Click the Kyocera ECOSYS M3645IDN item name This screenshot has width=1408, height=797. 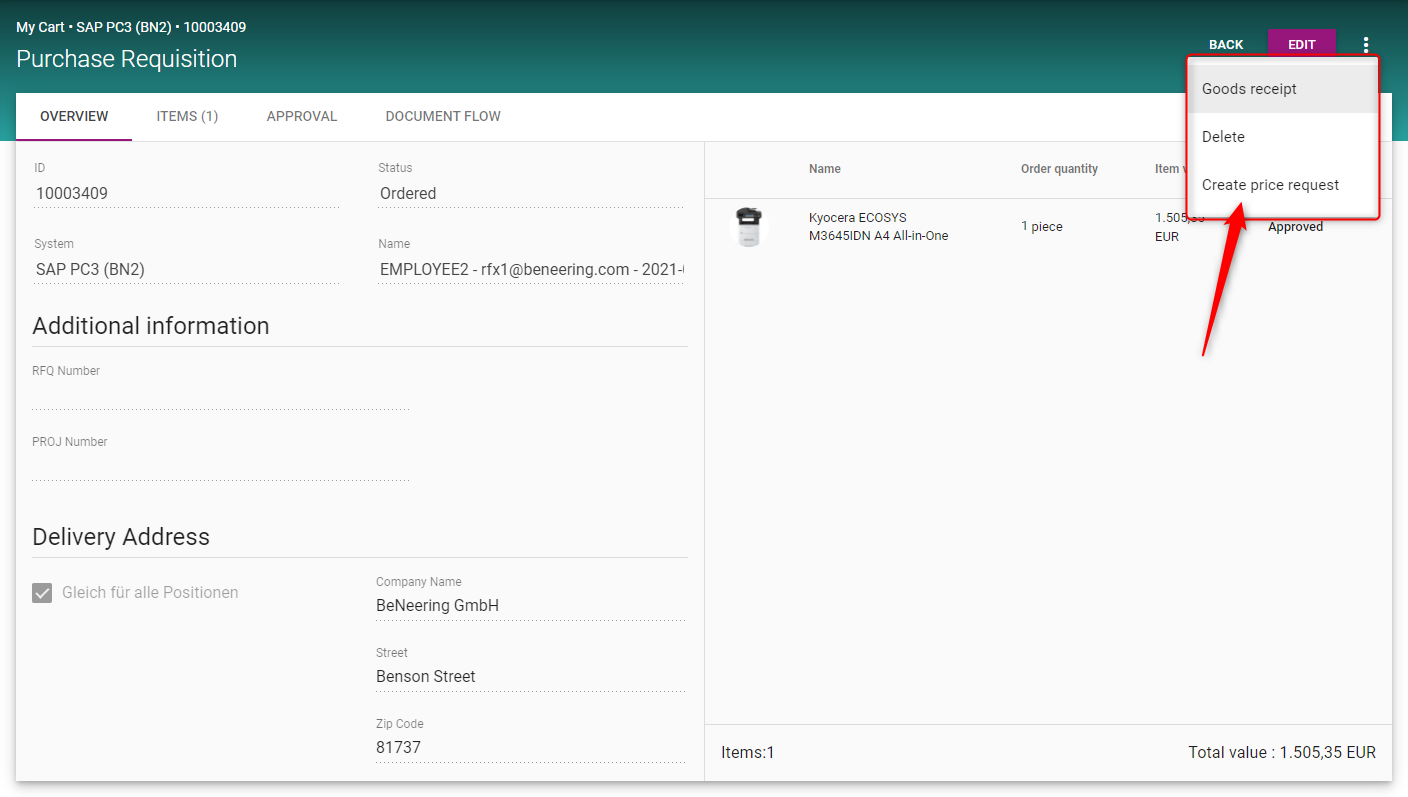pyautogui.click(x=878, y=227)
